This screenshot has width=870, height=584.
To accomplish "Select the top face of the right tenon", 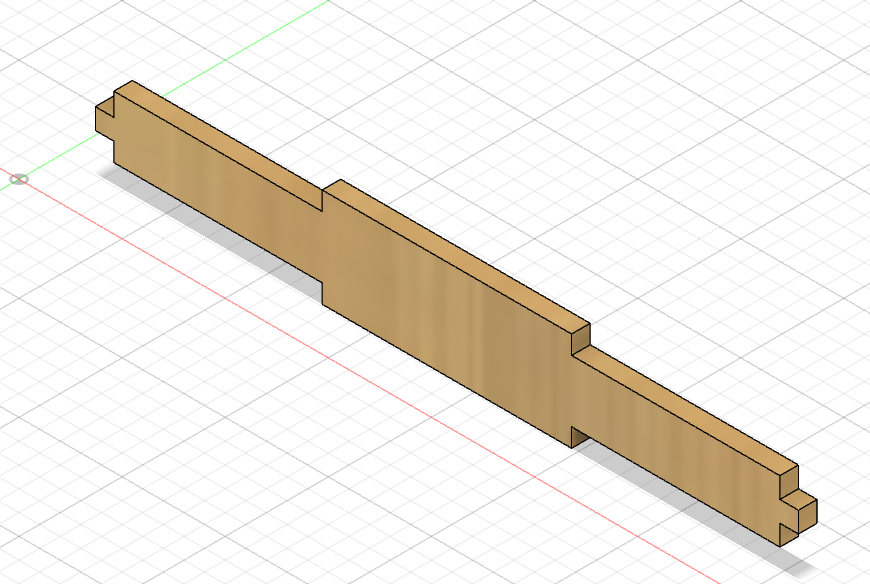I will 798,499.
